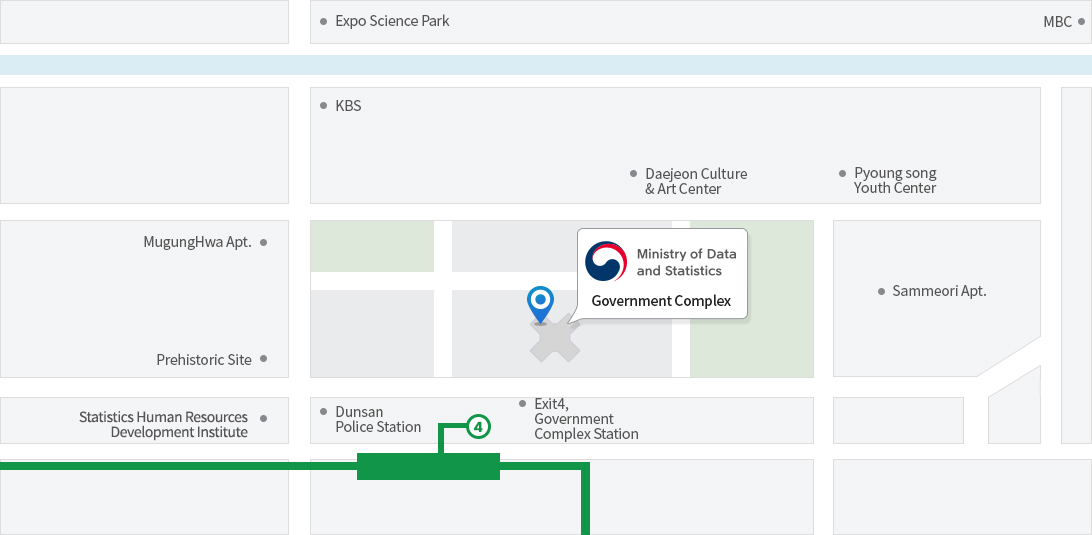
Task: Click the light blue river strip
Action: pos(546,65)
